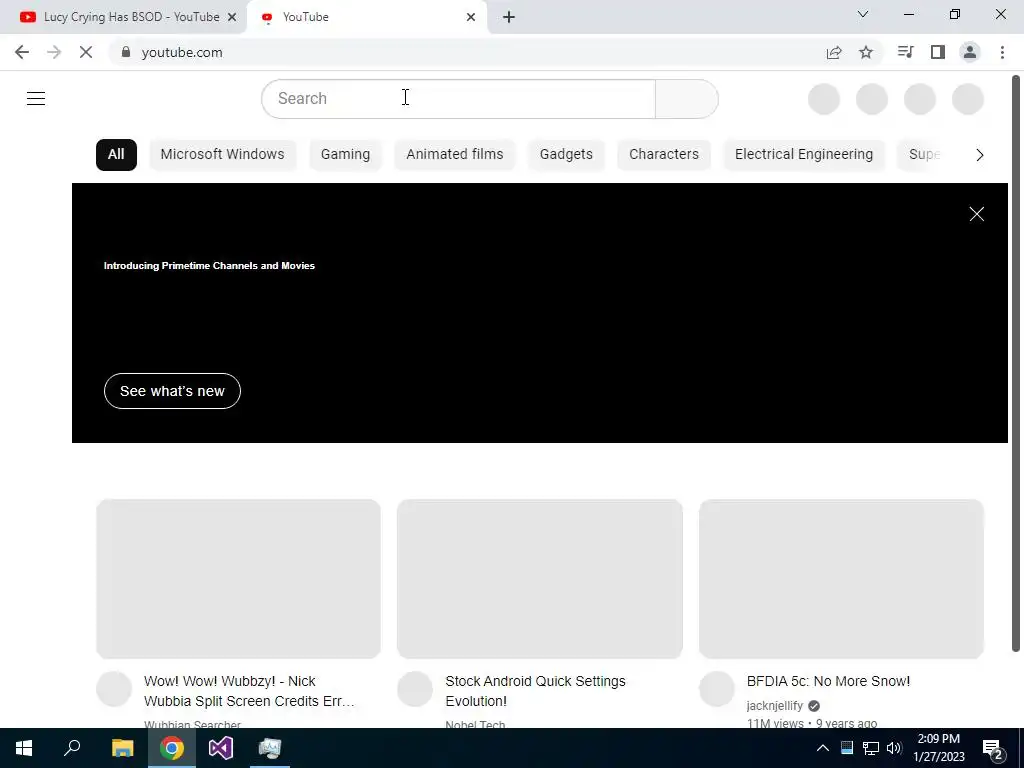Choose the Animated films chip
The height and width of the screenshot is (768, 1024).
(455, 155)
